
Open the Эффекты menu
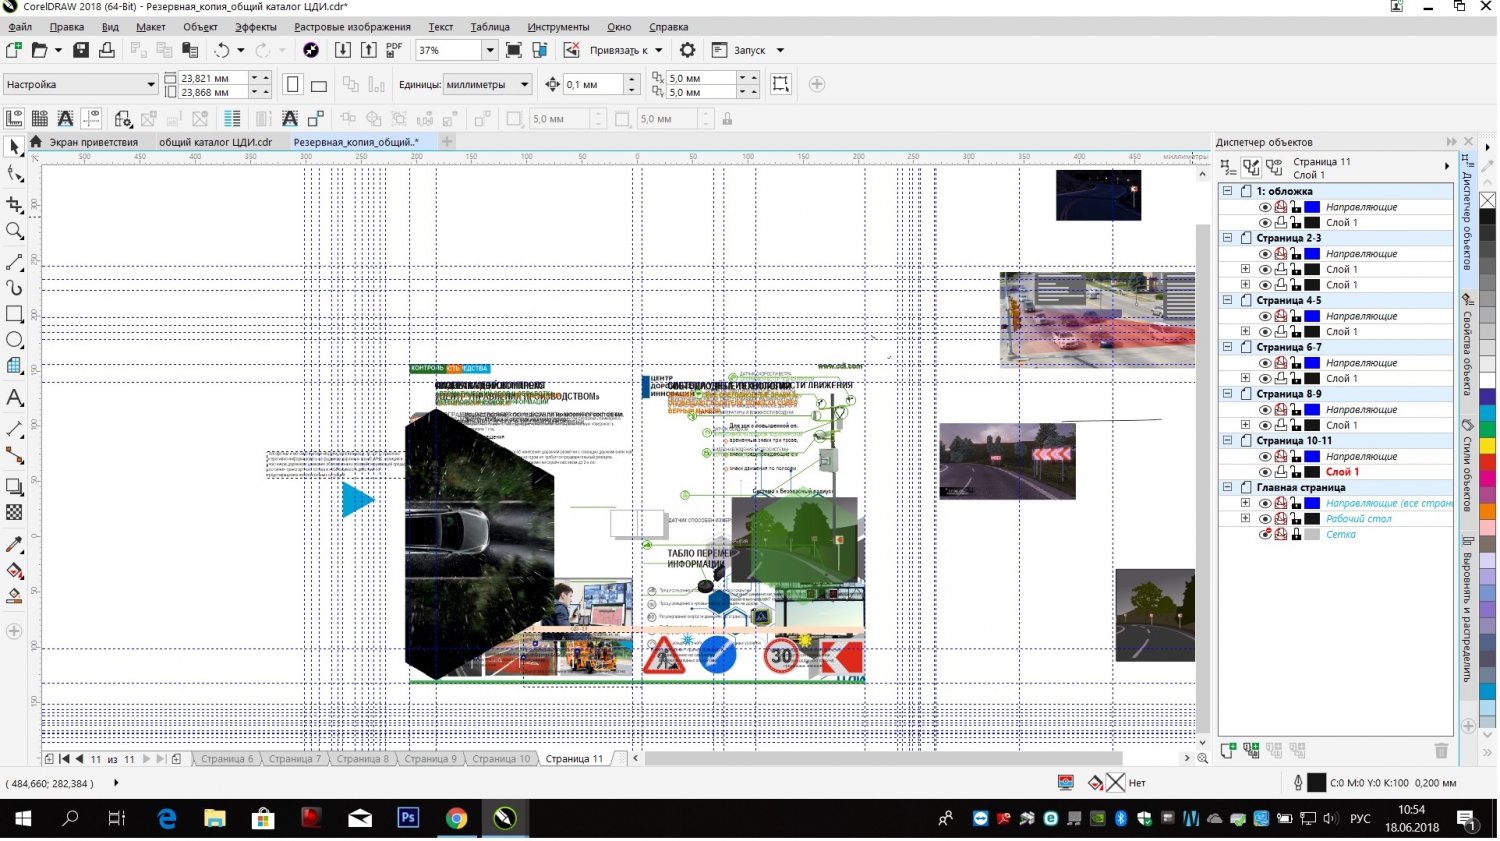pos(255,27)
